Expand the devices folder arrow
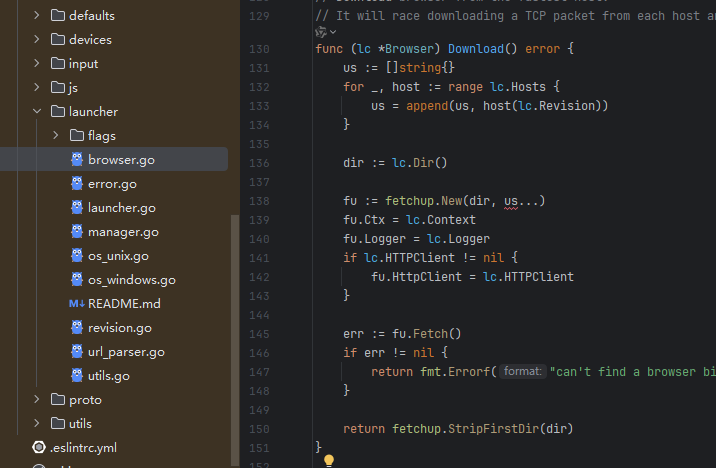The image size is (716, 468). (36, 40)
